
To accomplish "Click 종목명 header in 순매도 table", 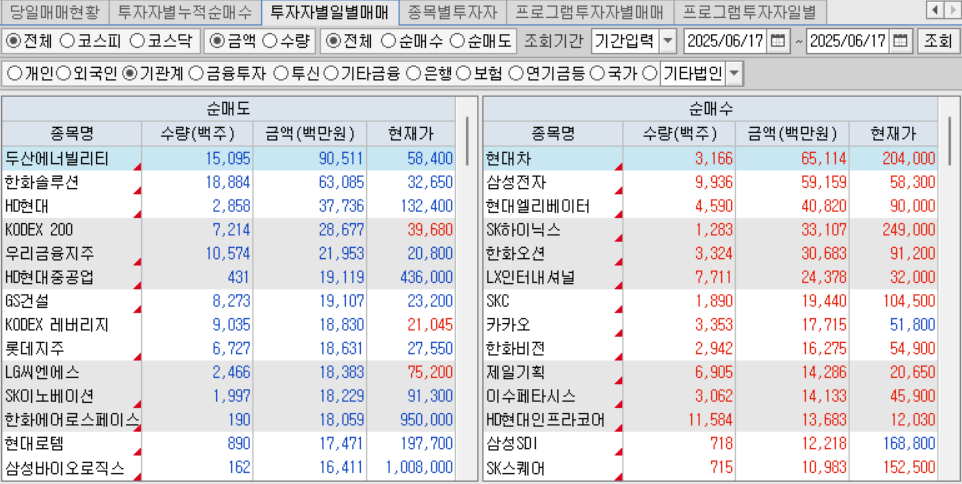I will (72, 134).
